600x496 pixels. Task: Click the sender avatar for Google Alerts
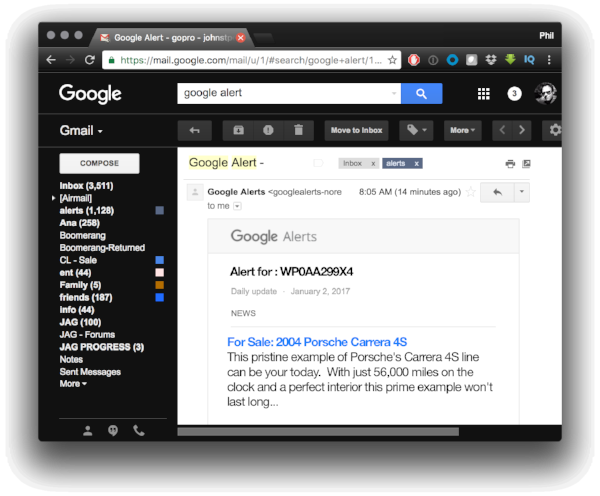point(195,192)
